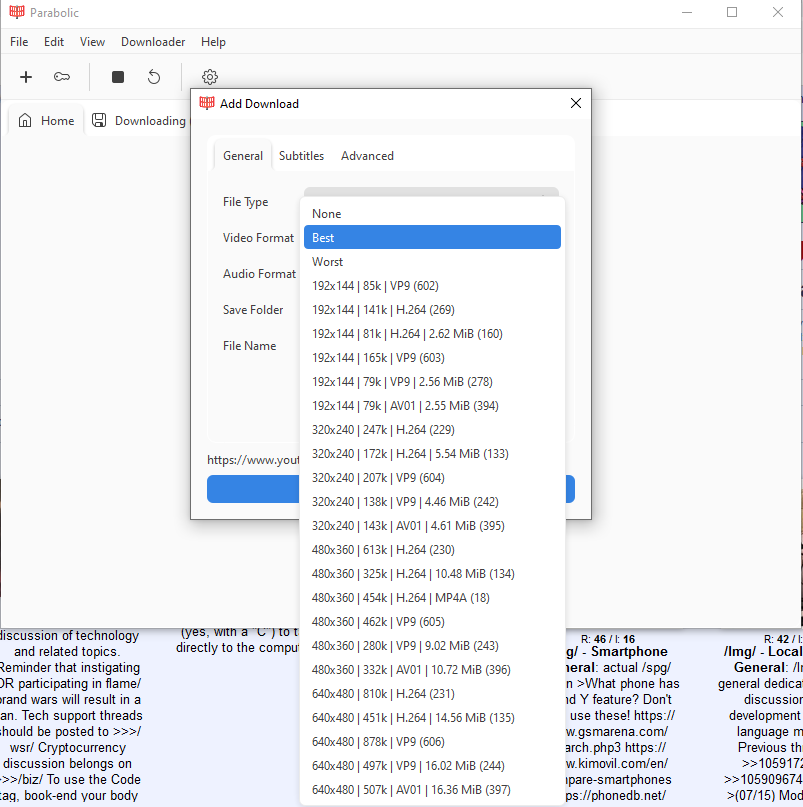The height and width of the screenshot is (807, 803).
Task: Minimize the Parabolic window
Action: (x=687, y=12)
